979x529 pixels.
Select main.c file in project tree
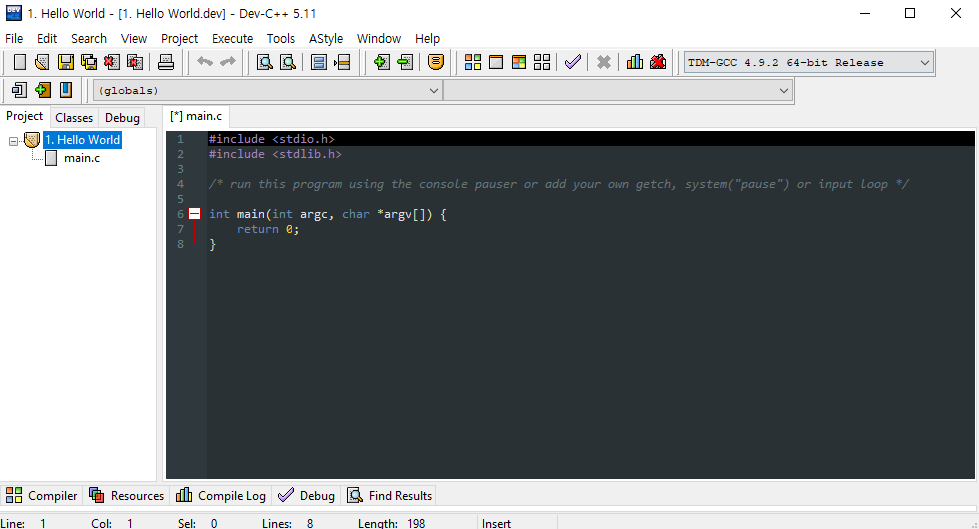tap(82, 158)
